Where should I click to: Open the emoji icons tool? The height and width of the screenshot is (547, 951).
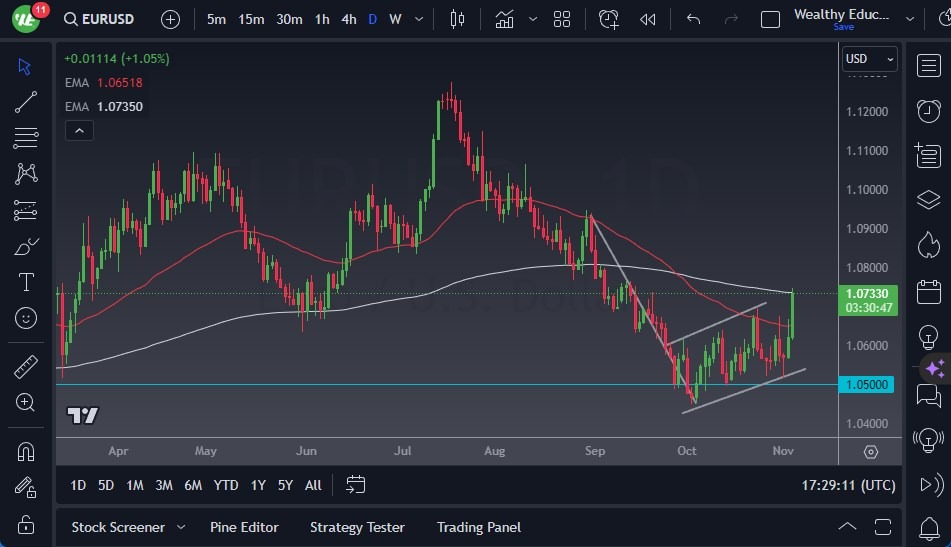pyautogui.click(x=26, y=318)
